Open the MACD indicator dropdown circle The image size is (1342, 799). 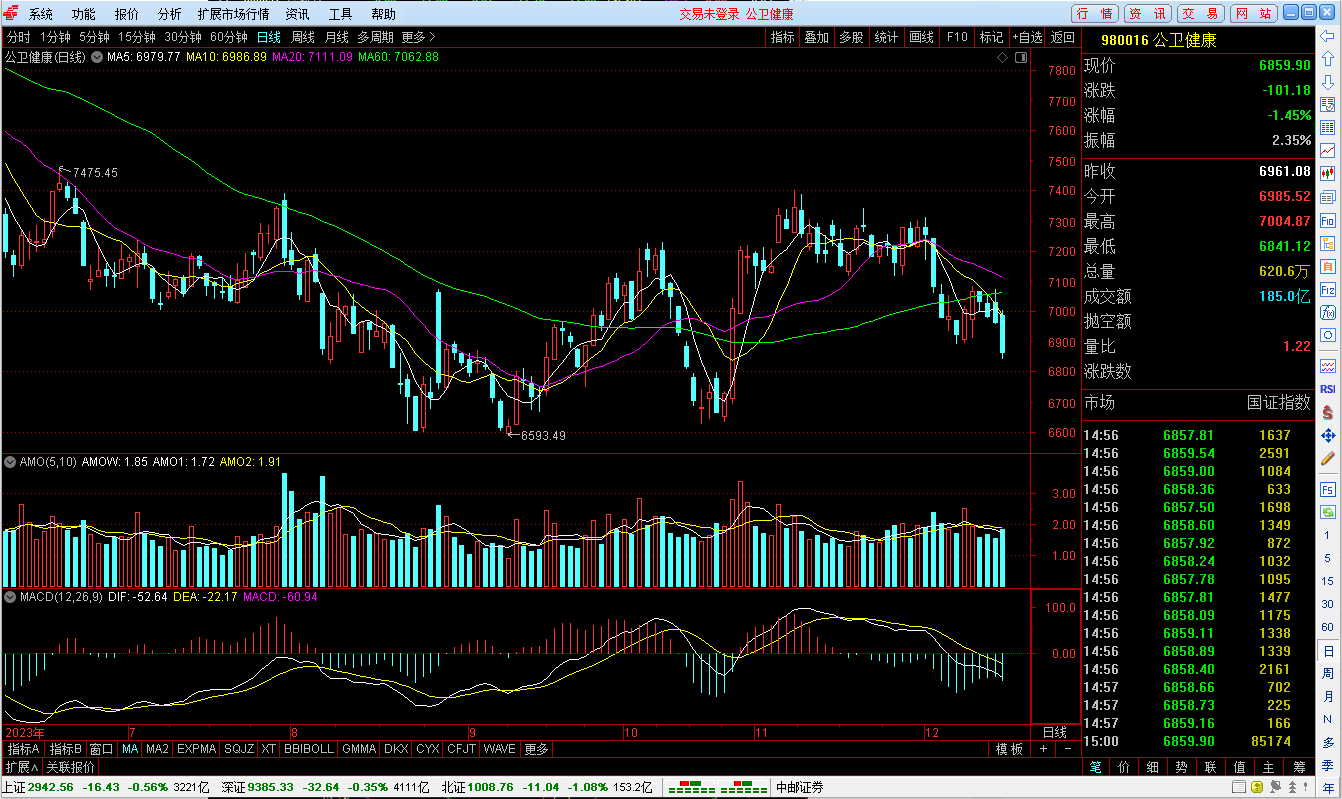(x=11, y=597)
